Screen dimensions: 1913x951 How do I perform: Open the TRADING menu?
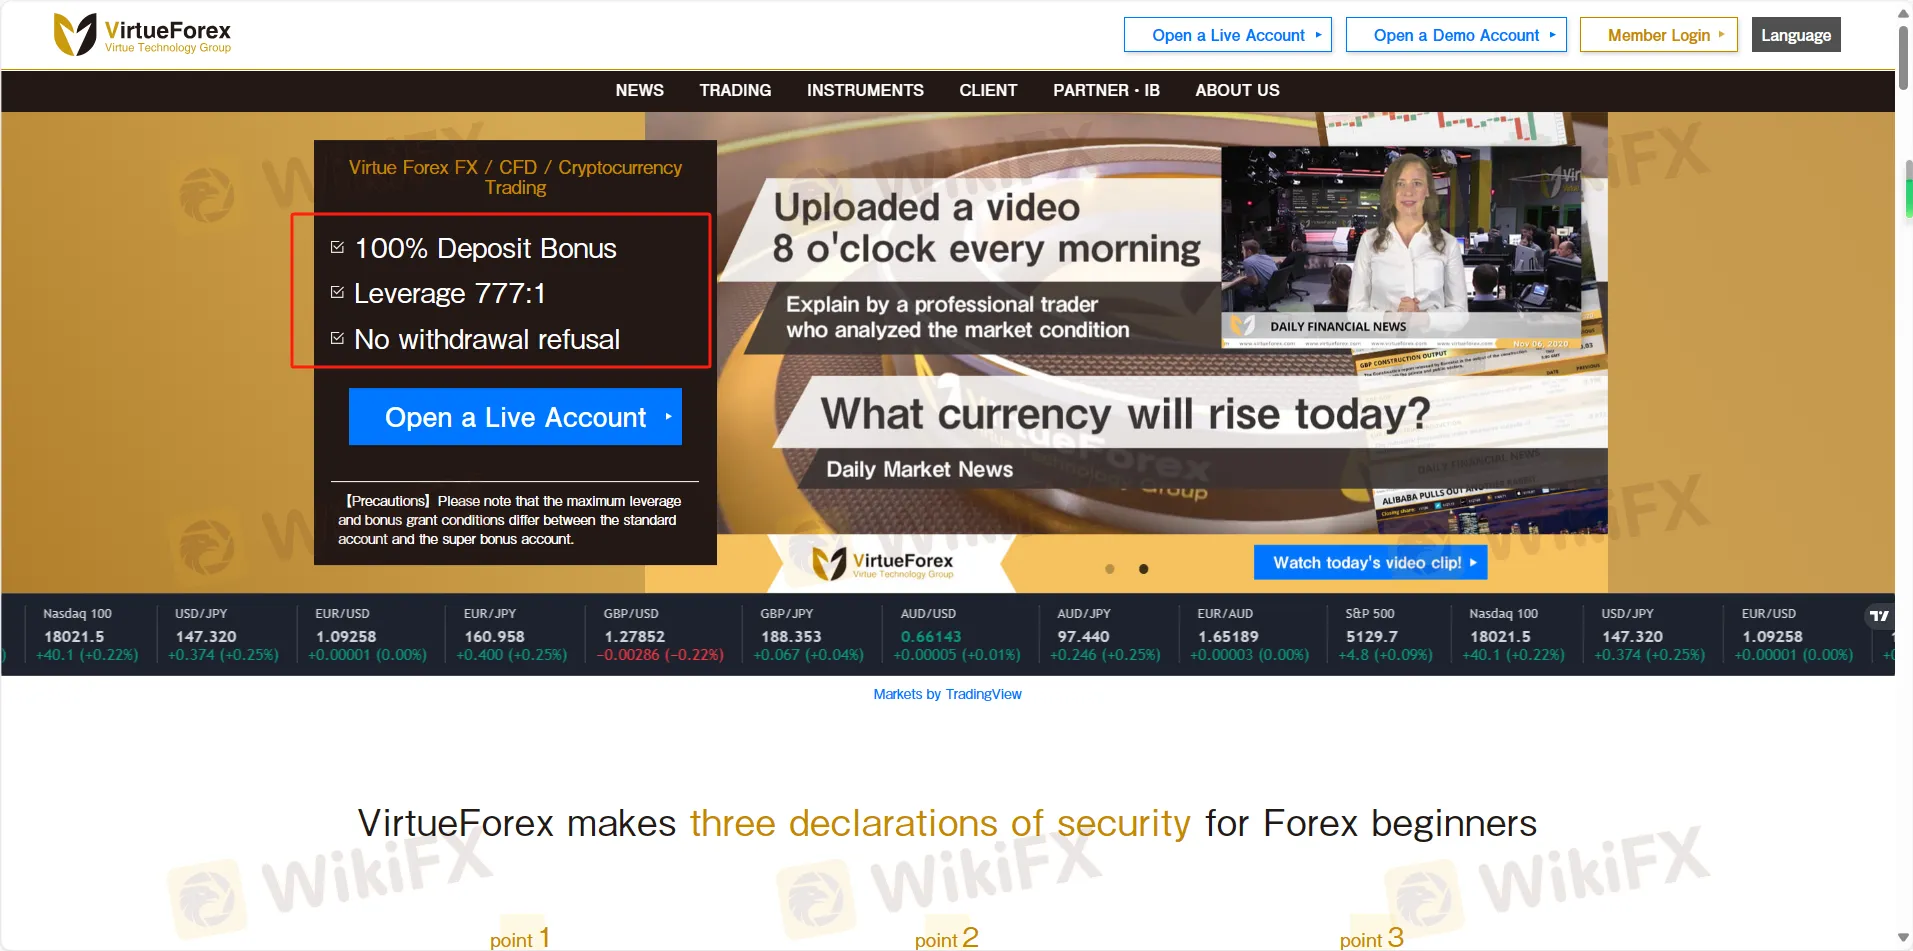pos(735,90)
